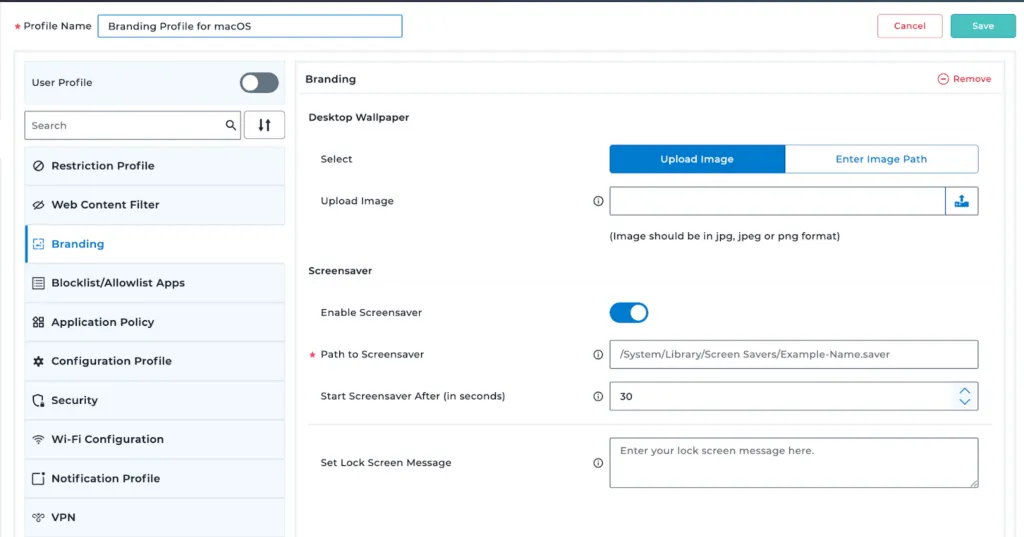Click the Profile Name input field

pos(250,26)
